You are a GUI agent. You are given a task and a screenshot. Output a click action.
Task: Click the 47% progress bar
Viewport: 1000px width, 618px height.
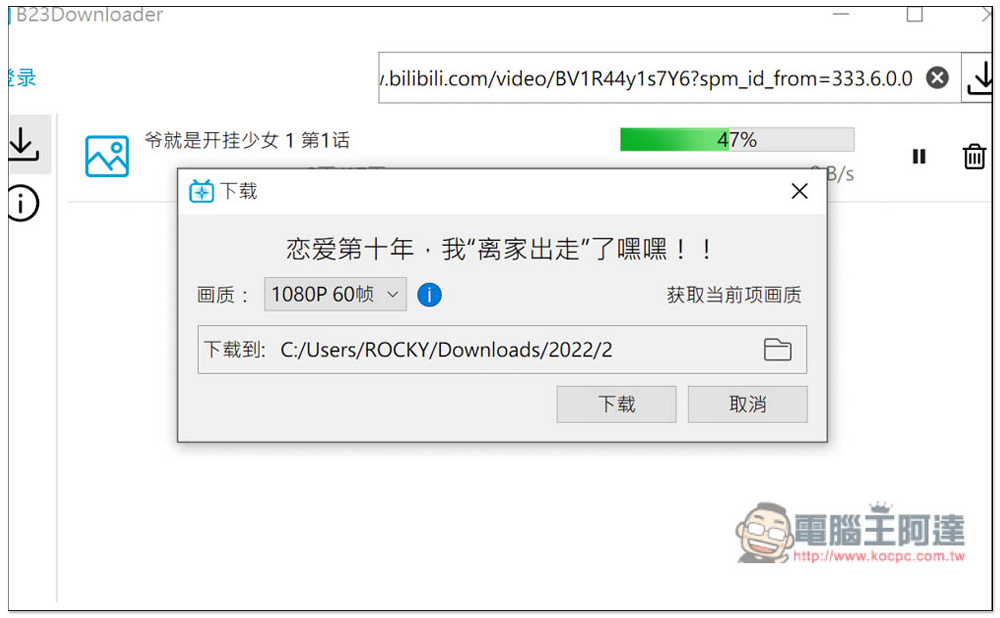pos(737,140)
